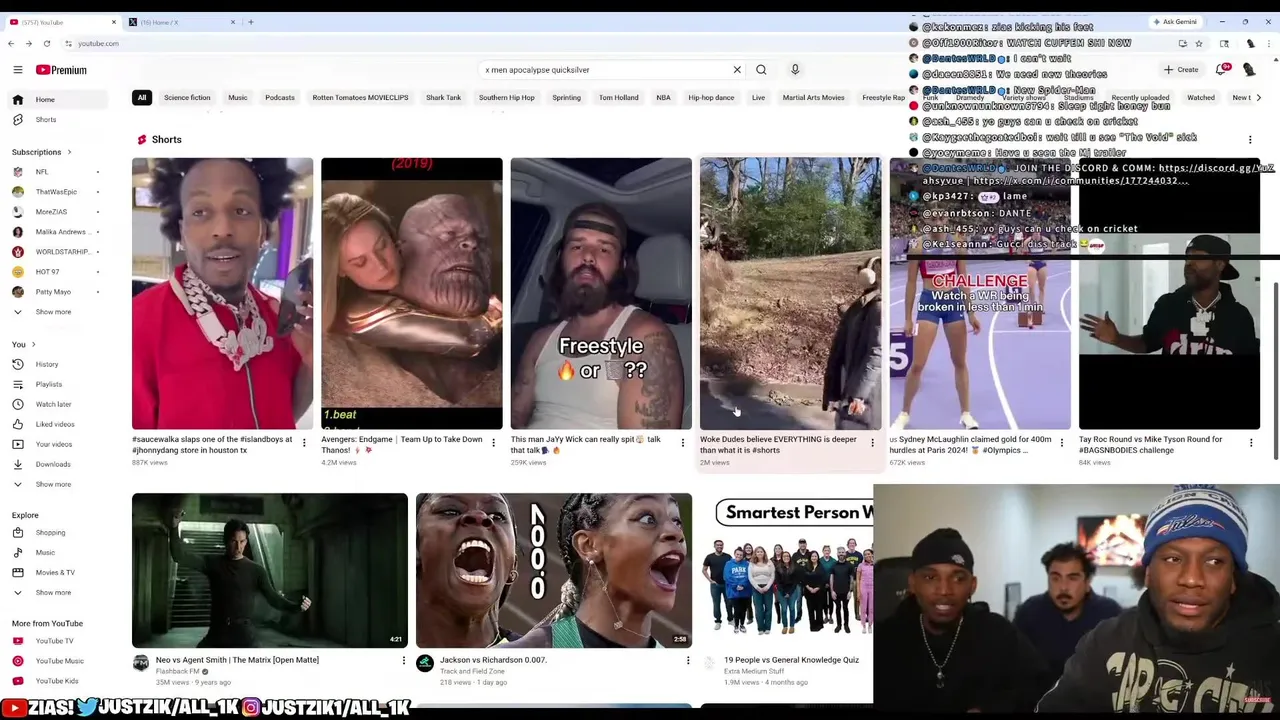
Task: Play the Freestyle short thumbnail
Action: pyautogui.click(x=601, y=293)
